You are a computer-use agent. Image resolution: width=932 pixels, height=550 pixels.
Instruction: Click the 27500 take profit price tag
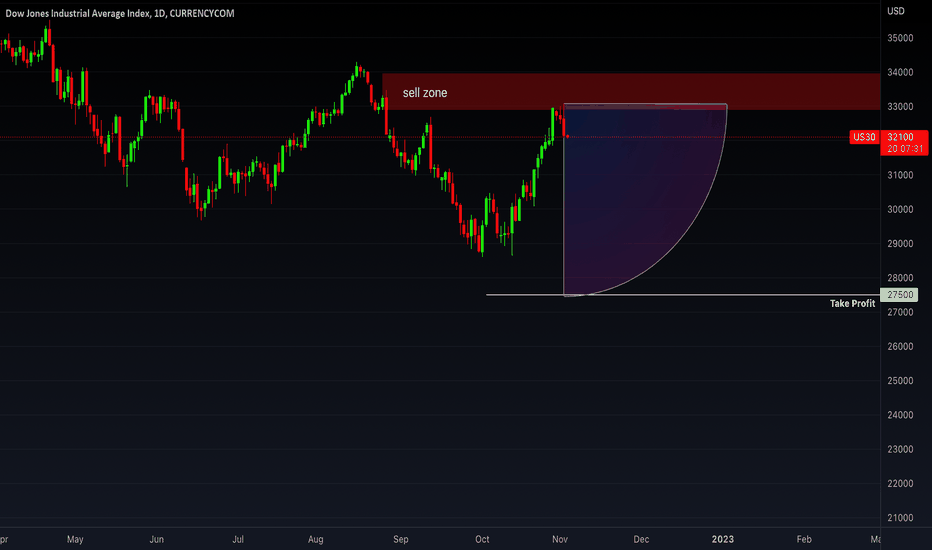tap(900, 294)
